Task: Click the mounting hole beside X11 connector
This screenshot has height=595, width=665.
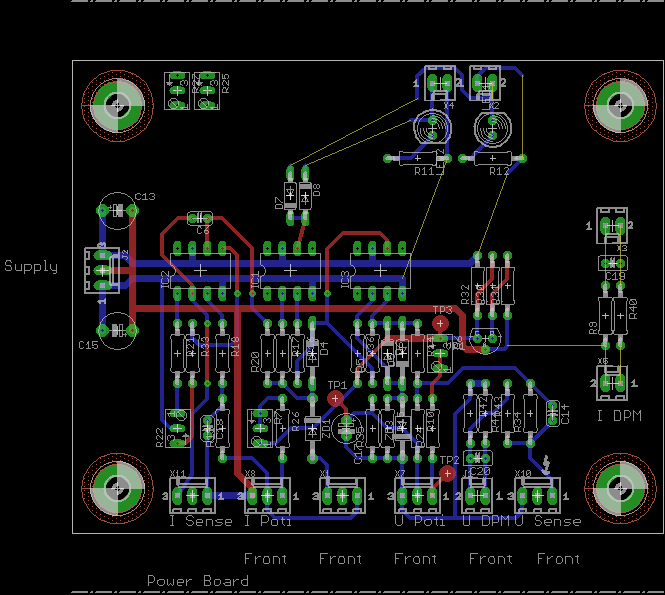Action: (x=117, y=488)
